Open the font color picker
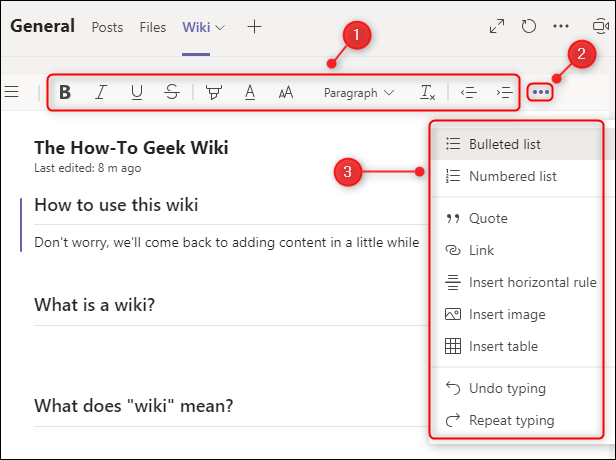The height and width of the screenshot is (460, 616). (250, 93)
